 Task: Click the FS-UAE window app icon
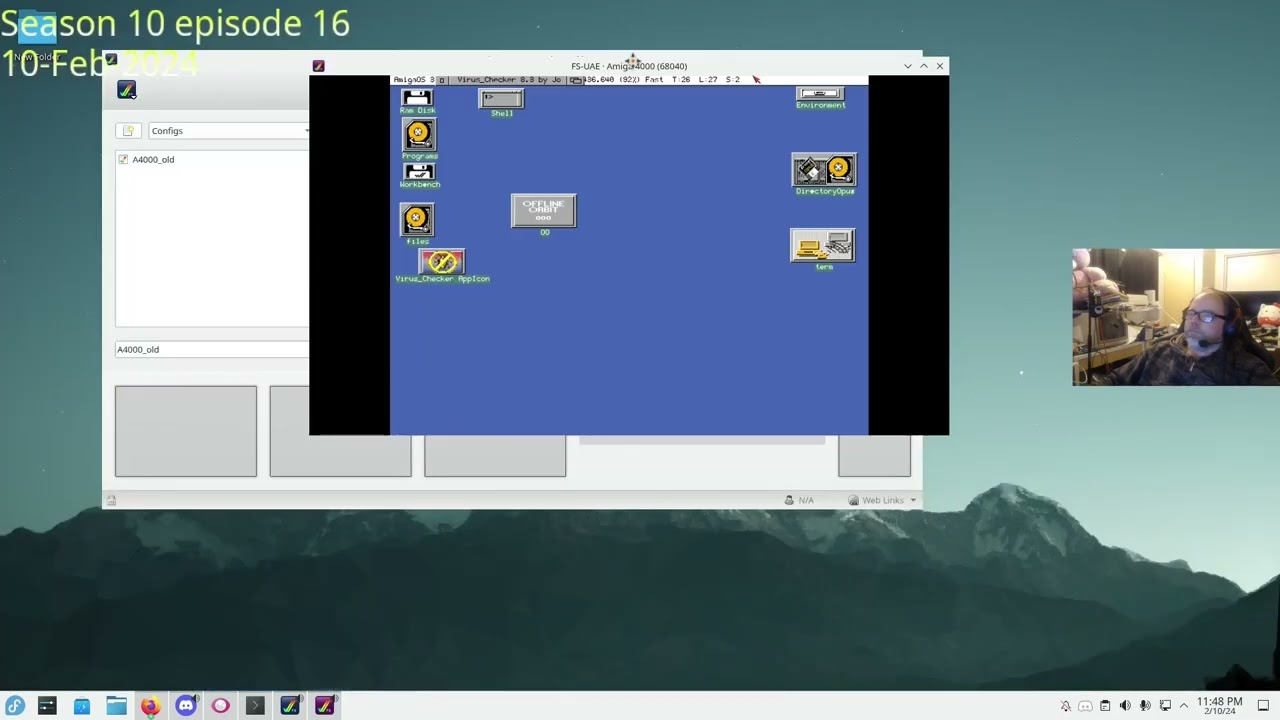(x=318, y=66)
